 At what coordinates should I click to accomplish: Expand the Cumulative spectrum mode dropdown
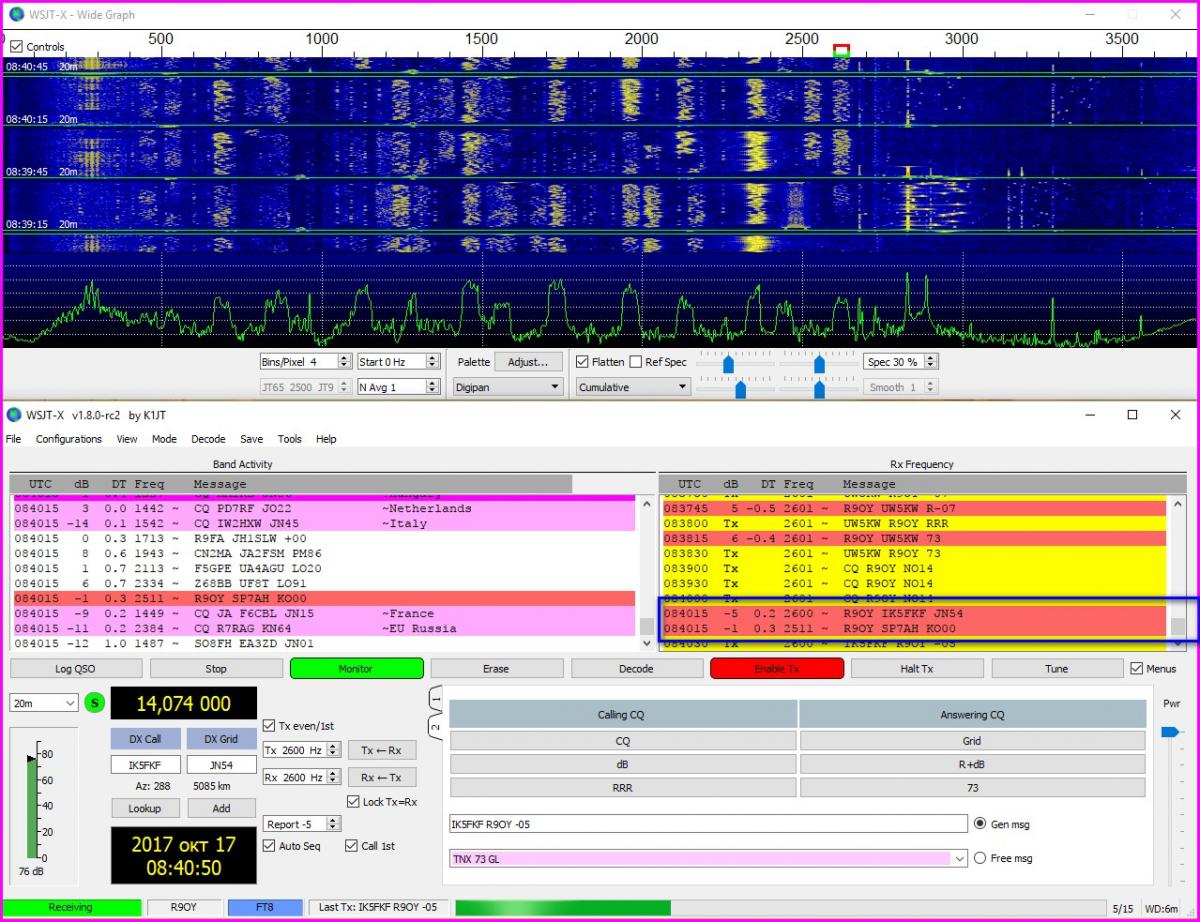633,387
